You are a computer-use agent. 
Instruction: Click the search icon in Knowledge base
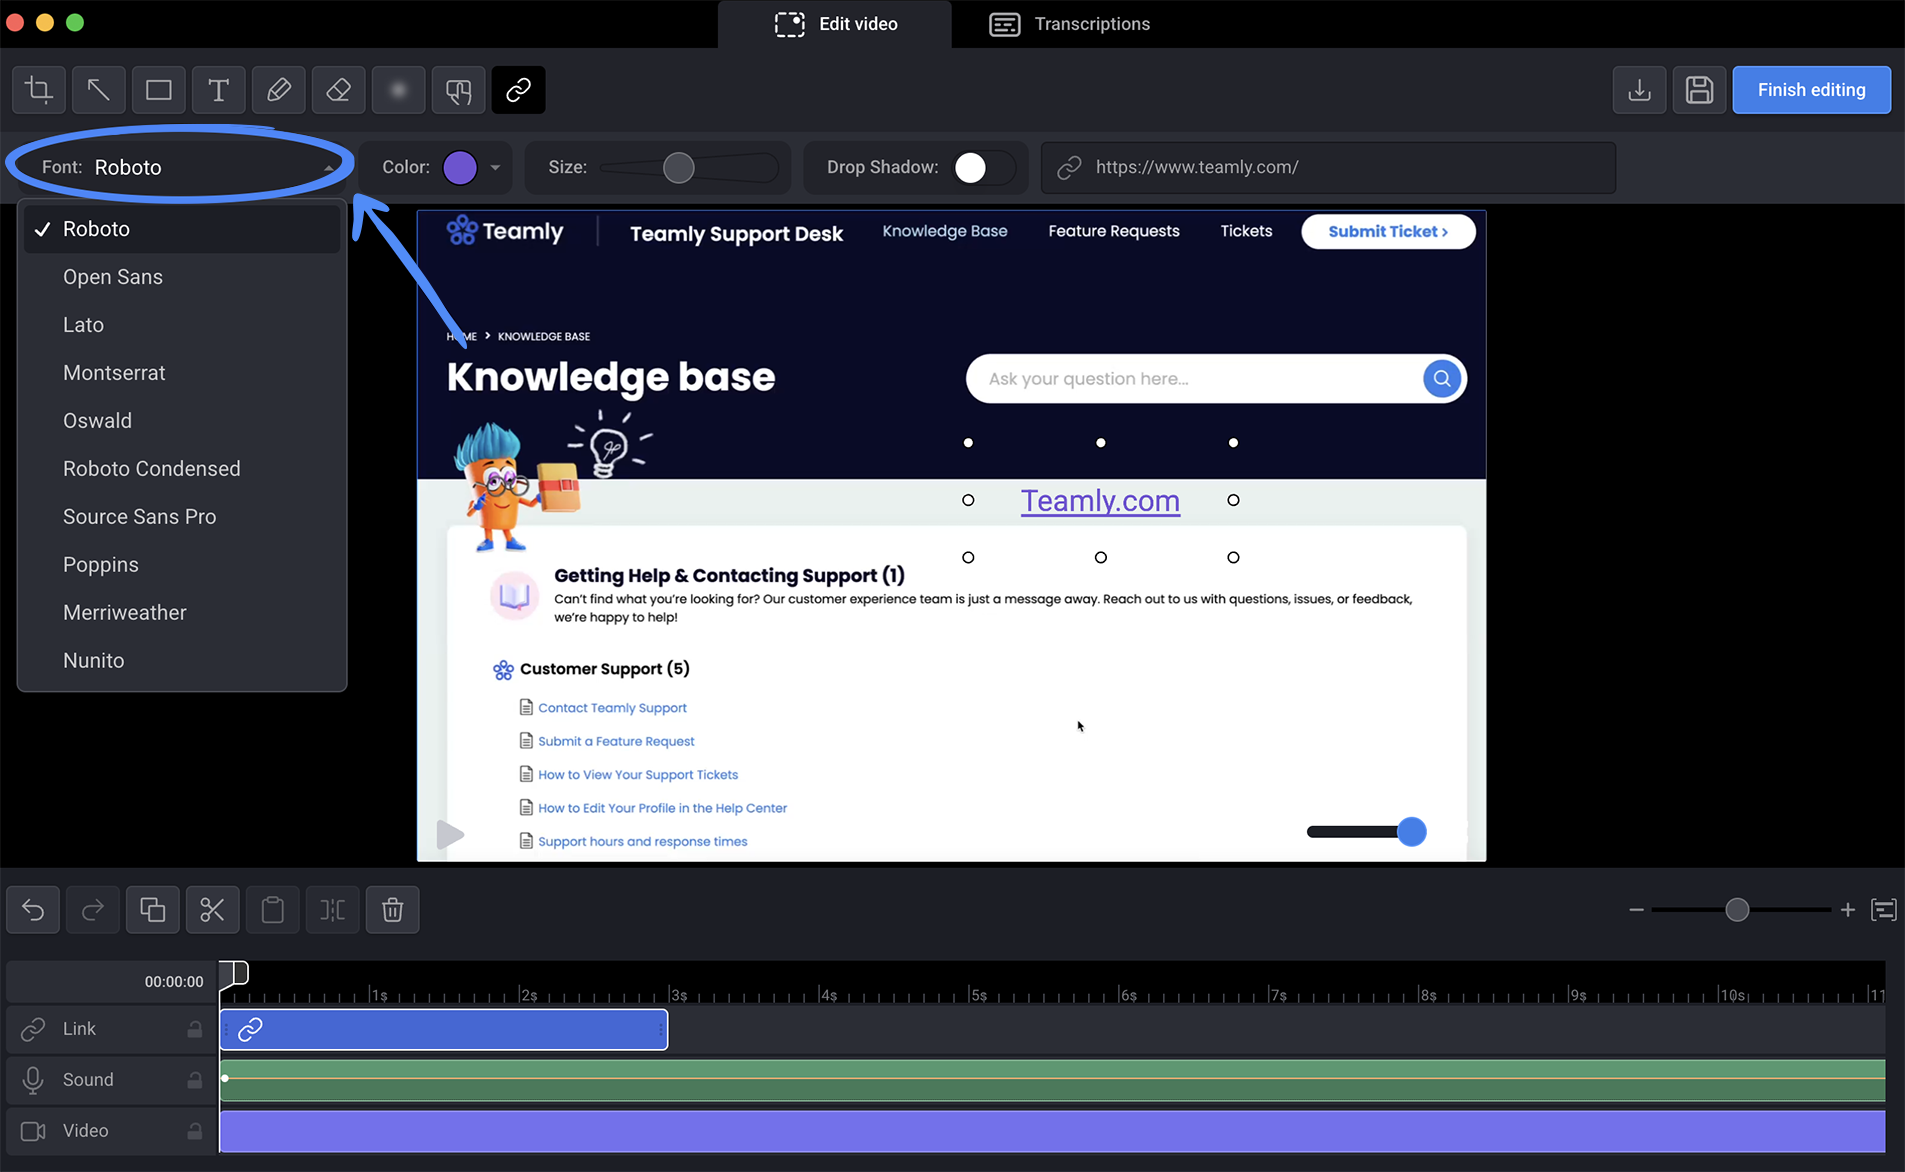(1442, 379)
